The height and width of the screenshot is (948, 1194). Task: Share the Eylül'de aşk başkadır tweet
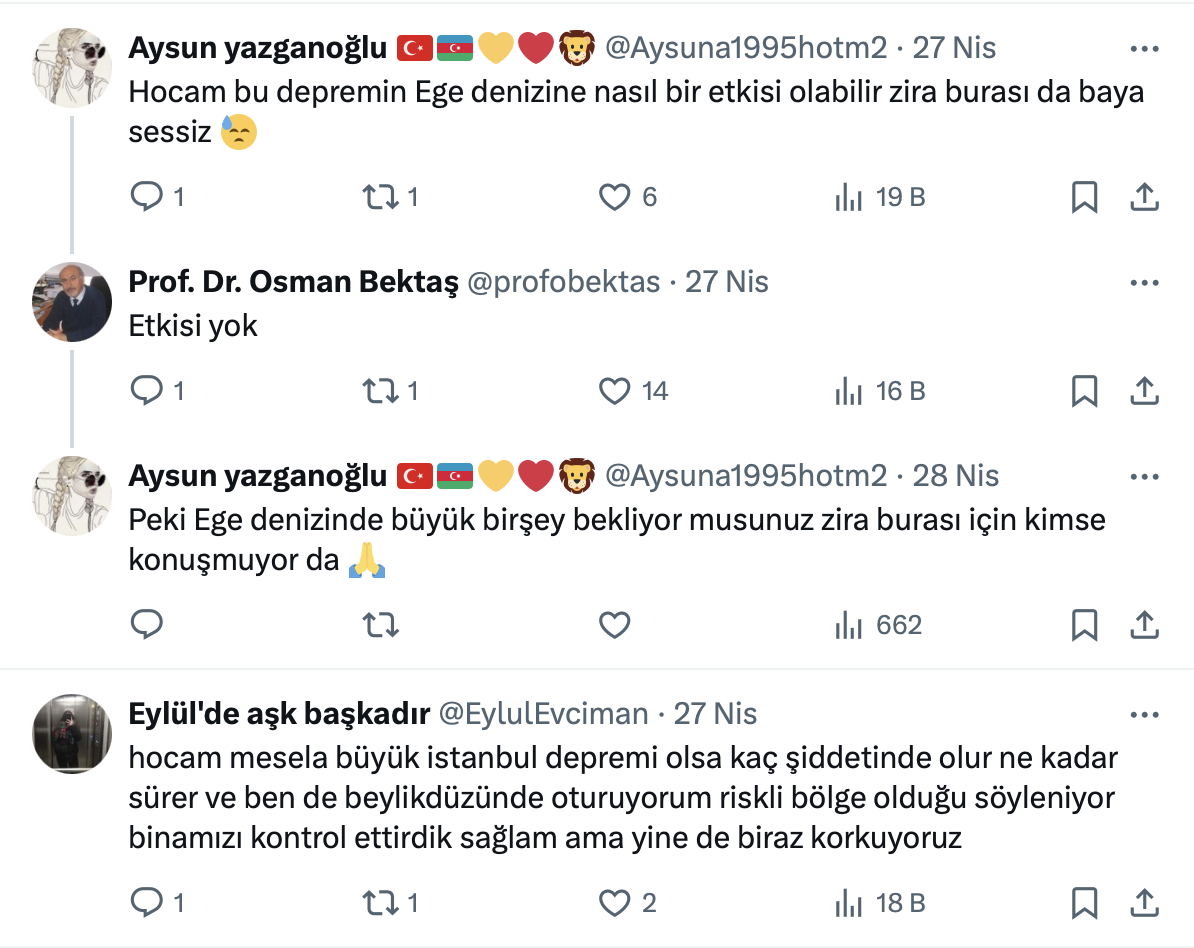click(1144, 903)
